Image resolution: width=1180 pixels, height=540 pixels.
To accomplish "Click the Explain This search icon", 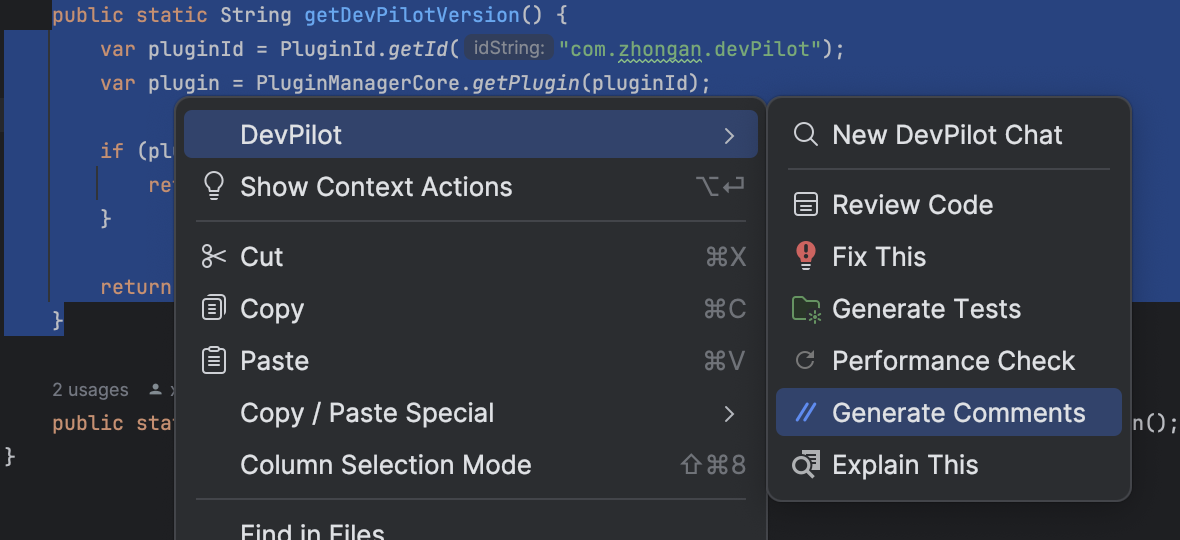I will pyautogui.click(x=805, y=465).
